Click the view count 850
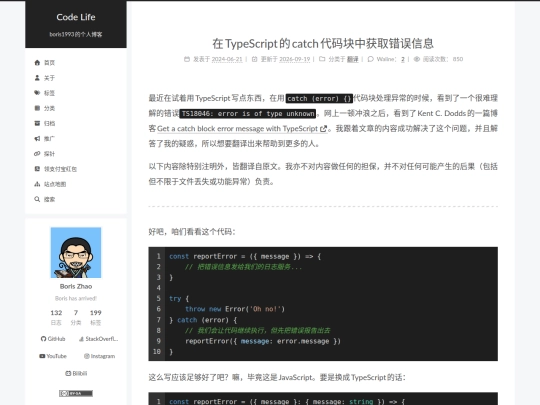This screenshot has height=405, width=540. (458, 59)
